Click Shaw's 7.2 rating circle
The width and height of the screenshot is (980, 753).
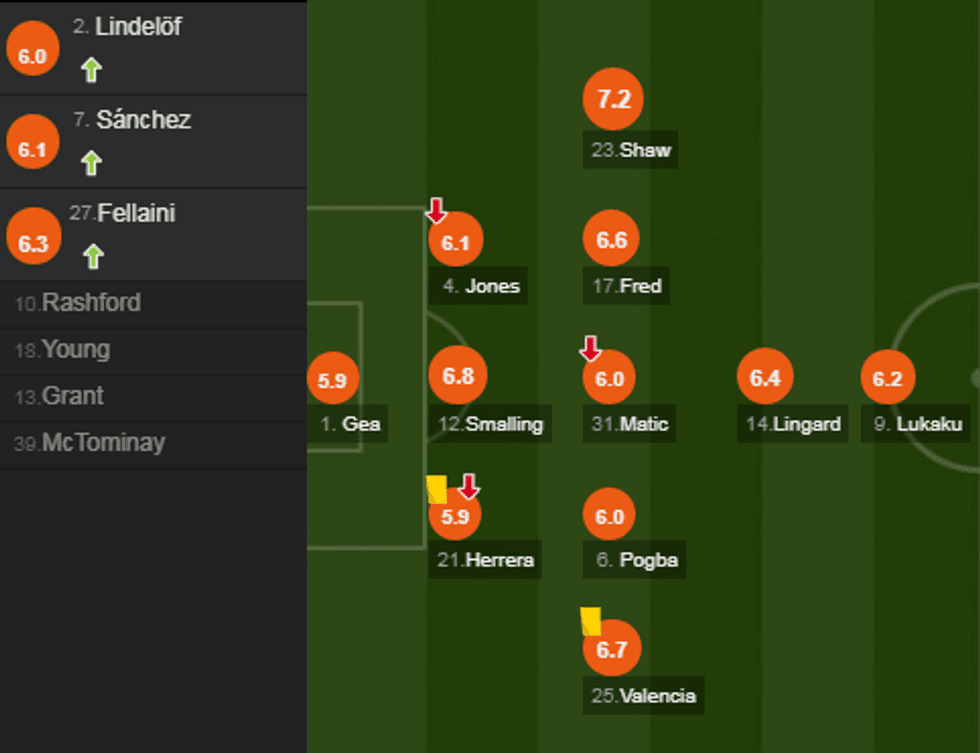[612, 99]
